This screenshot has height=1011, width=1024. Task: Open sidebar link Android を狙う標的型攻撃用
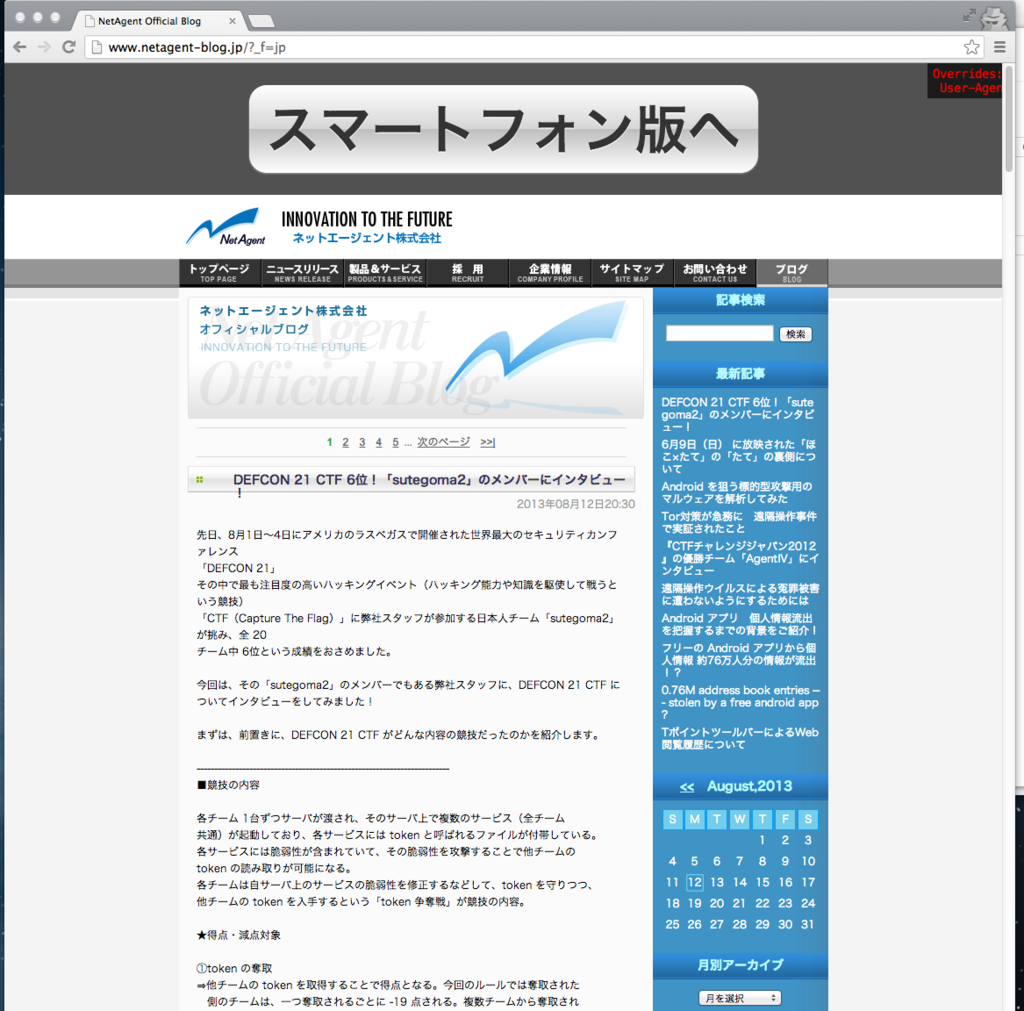point(737,492)
